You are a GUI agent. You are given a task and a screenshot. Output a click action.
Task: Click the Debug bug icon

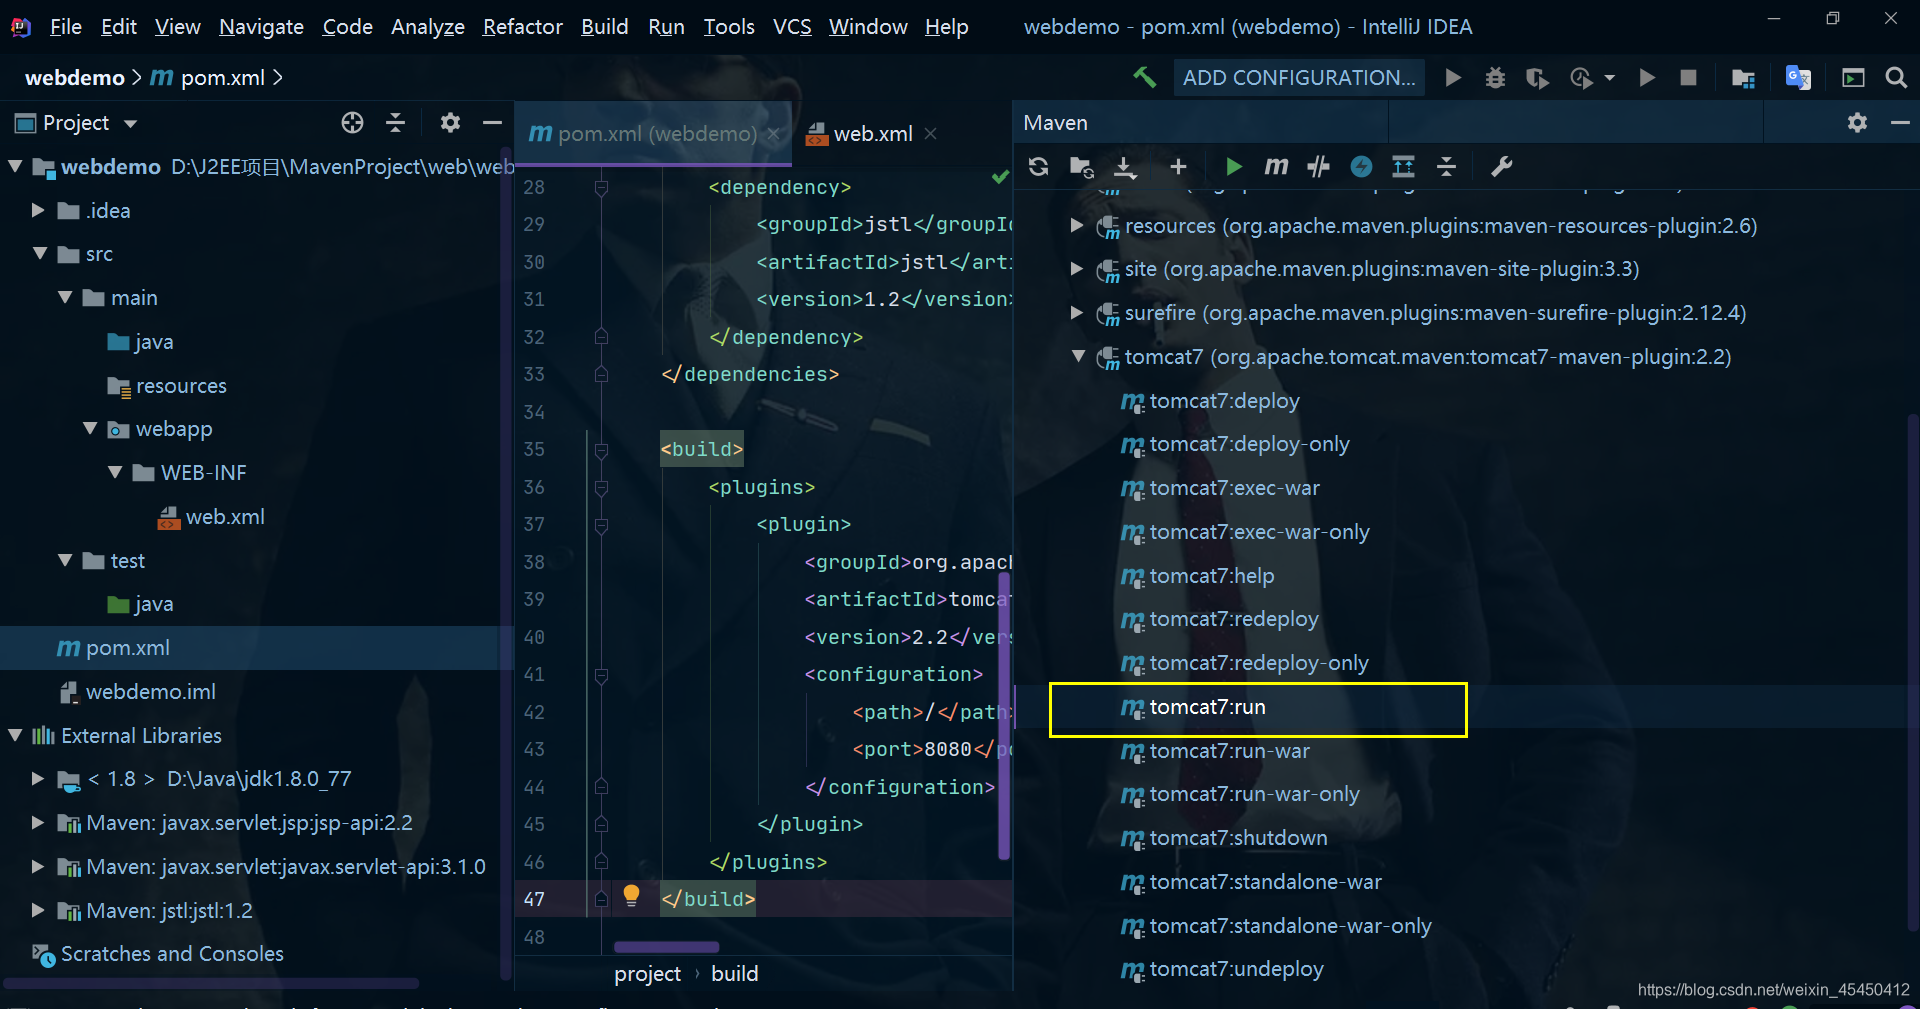click(x=1495, y=77)
